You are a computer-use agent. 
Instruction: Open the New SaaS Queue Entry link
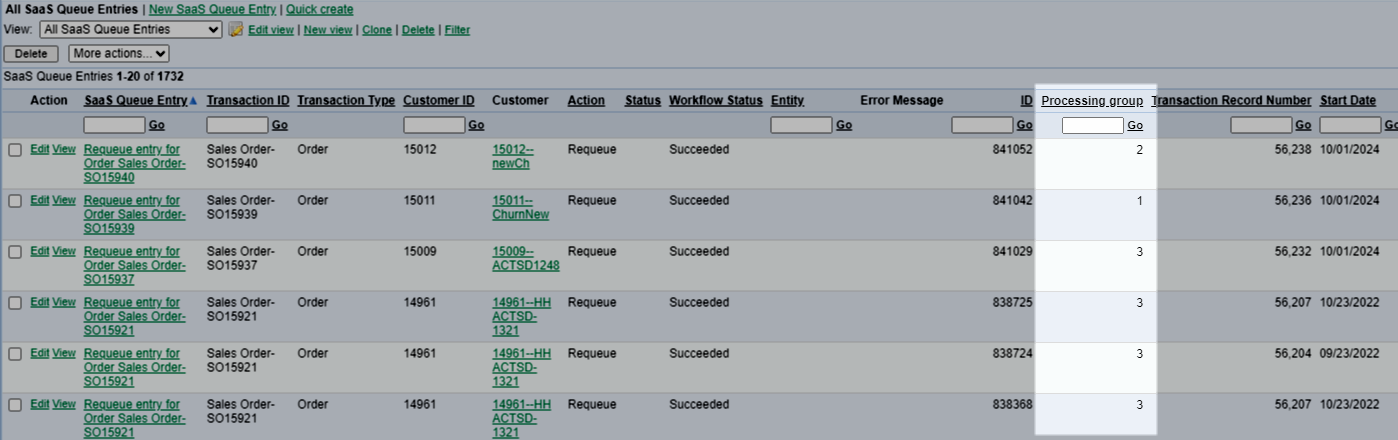click(214, 9)
